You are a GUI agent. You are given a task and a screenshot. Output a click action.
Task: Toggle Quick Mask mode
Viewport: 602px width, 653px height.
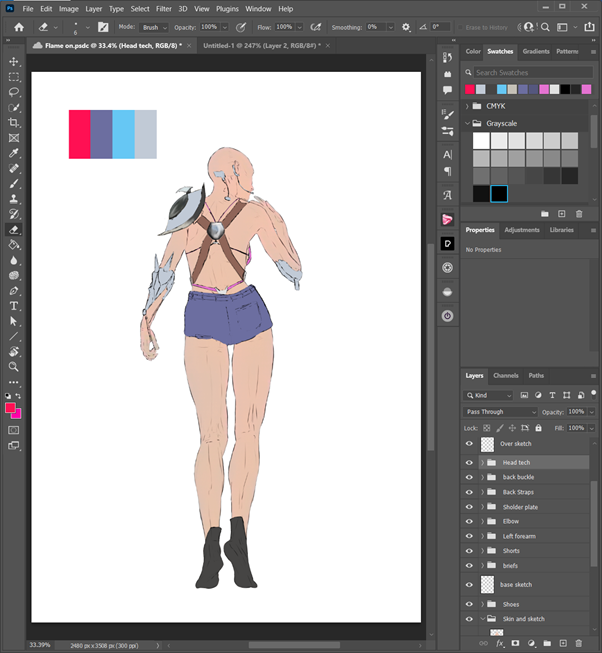(x=14, y=430)
